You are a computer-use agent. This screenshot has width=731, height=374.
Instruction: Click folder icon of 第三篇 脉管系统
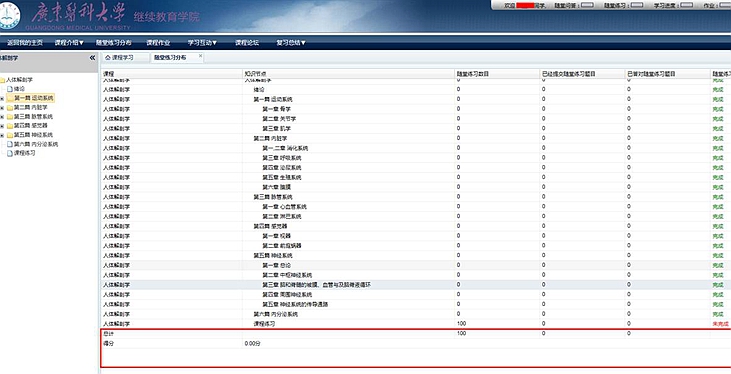coord(10,117)
